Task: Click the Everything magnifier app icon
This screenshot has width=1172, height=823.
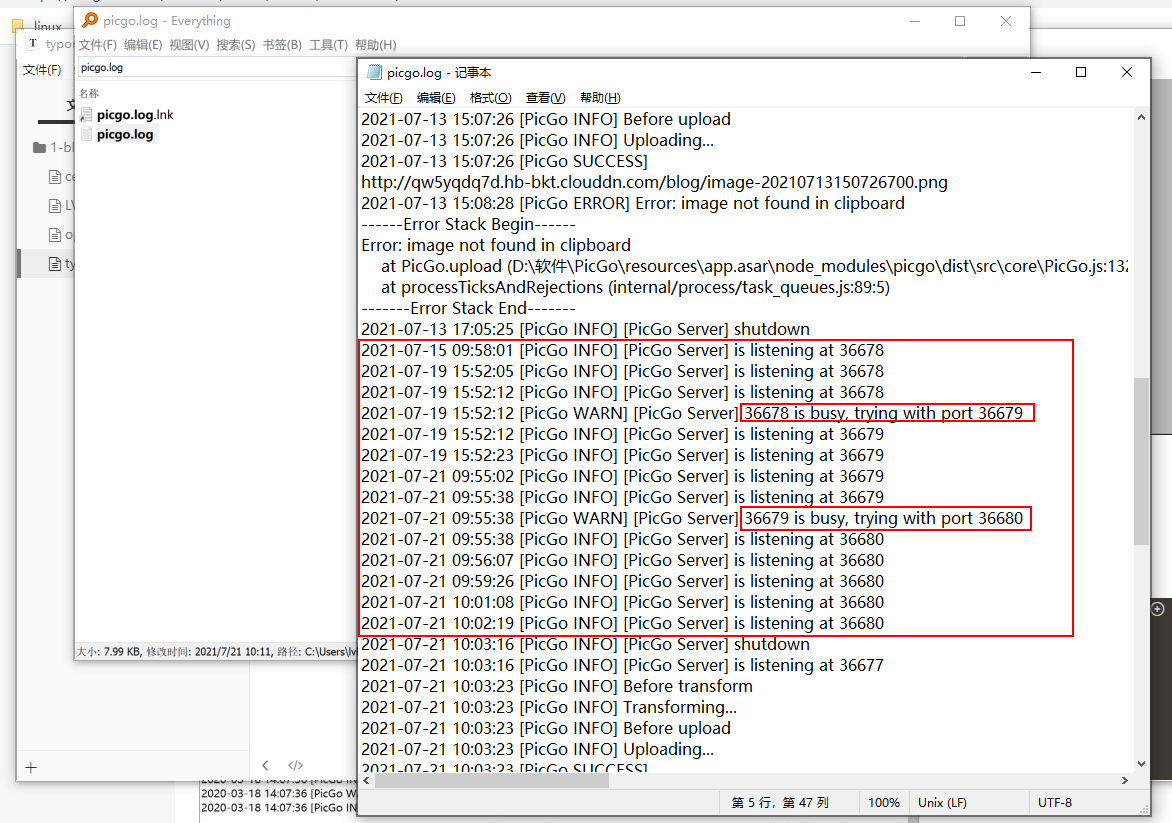Action: coord(90,21)
